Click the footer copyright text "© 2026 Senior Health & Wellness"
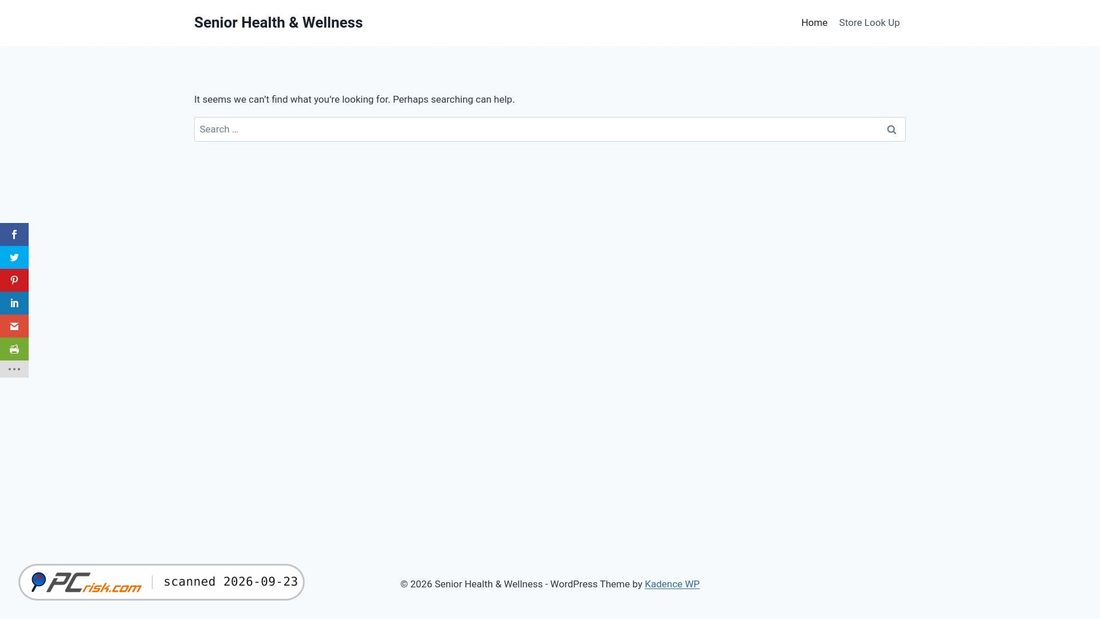1100x619 pixels. (x=471, y=584)
